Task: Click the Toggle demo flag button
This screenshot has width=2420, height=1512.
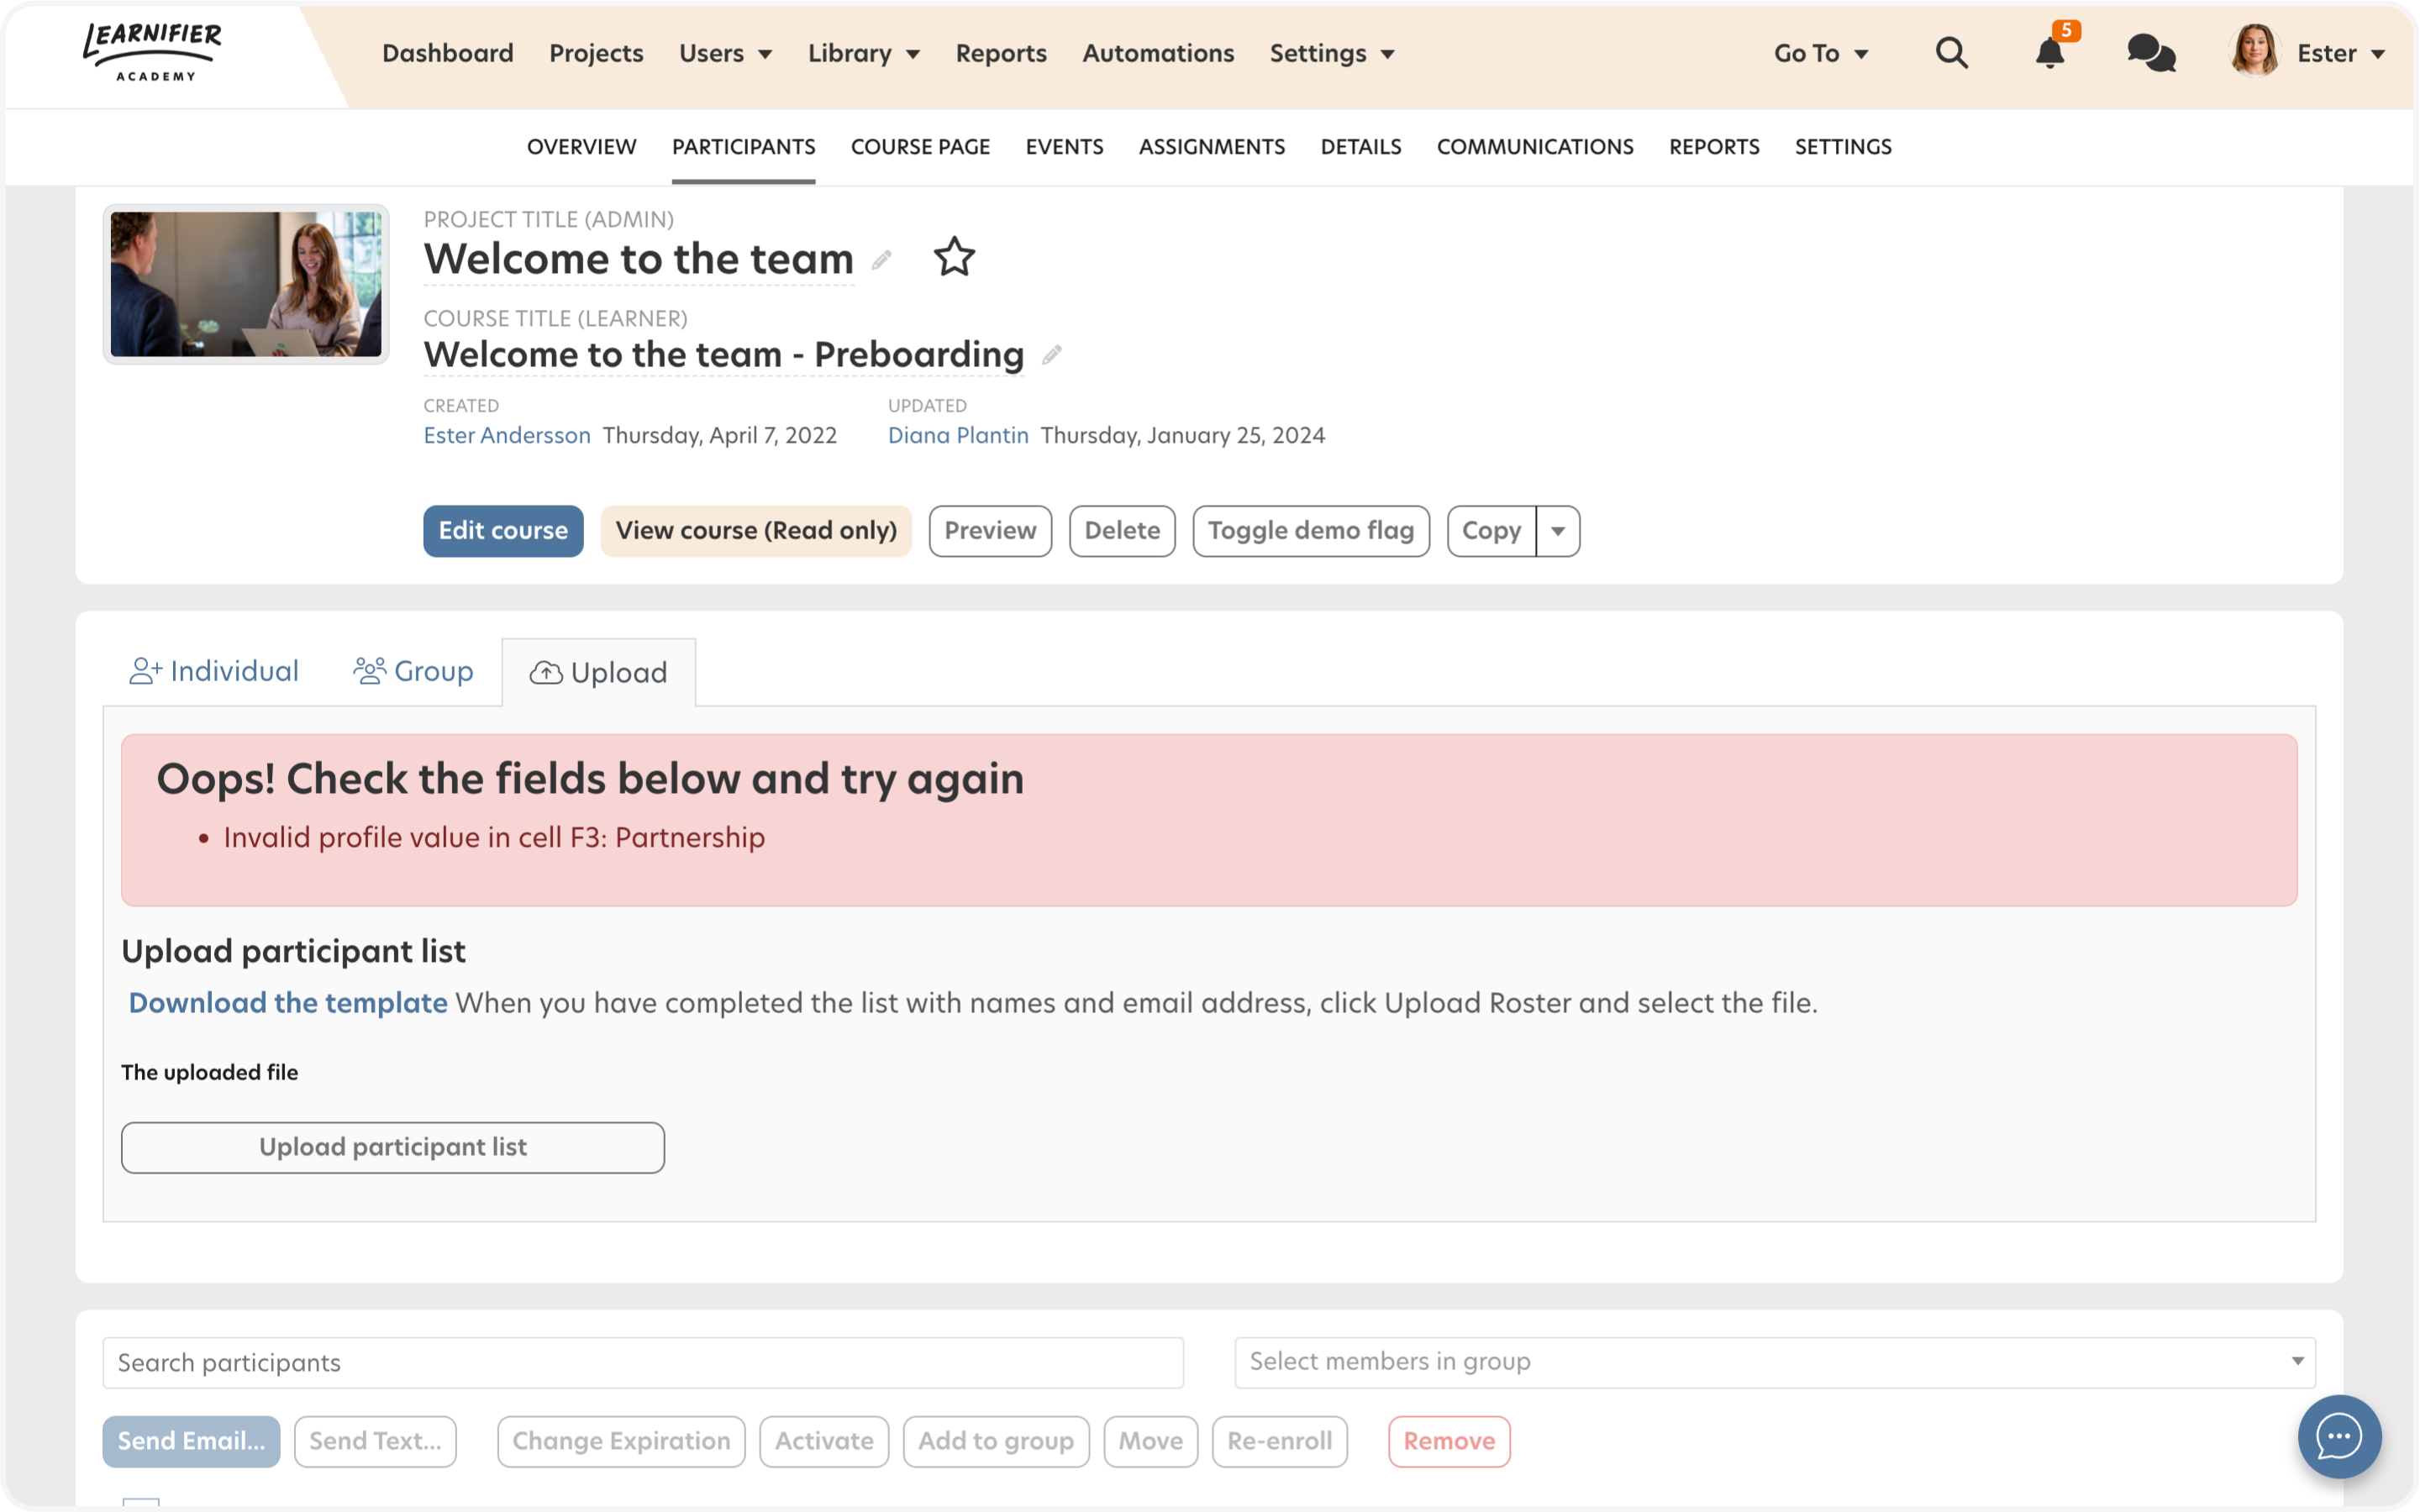Action: click(x=1311, y=531)
